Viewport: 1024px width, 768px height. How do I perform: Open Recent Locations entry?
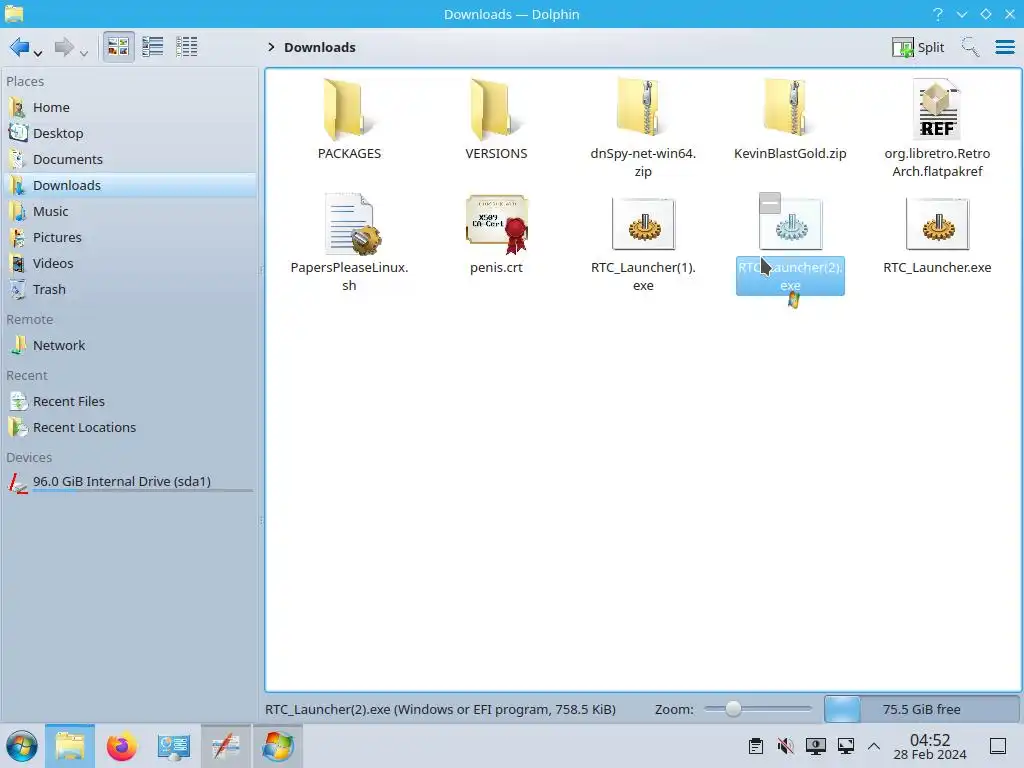pos(130,428)
